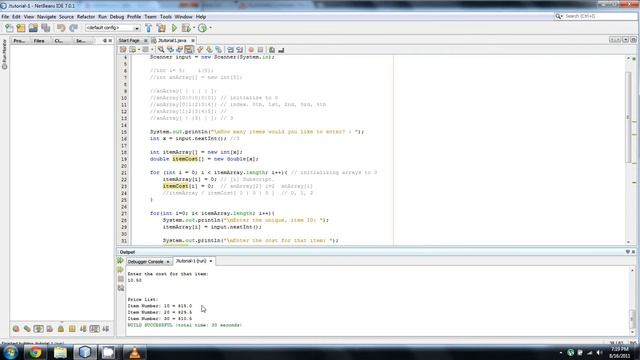Click the Save All toolbar icon

click(45, 28)
